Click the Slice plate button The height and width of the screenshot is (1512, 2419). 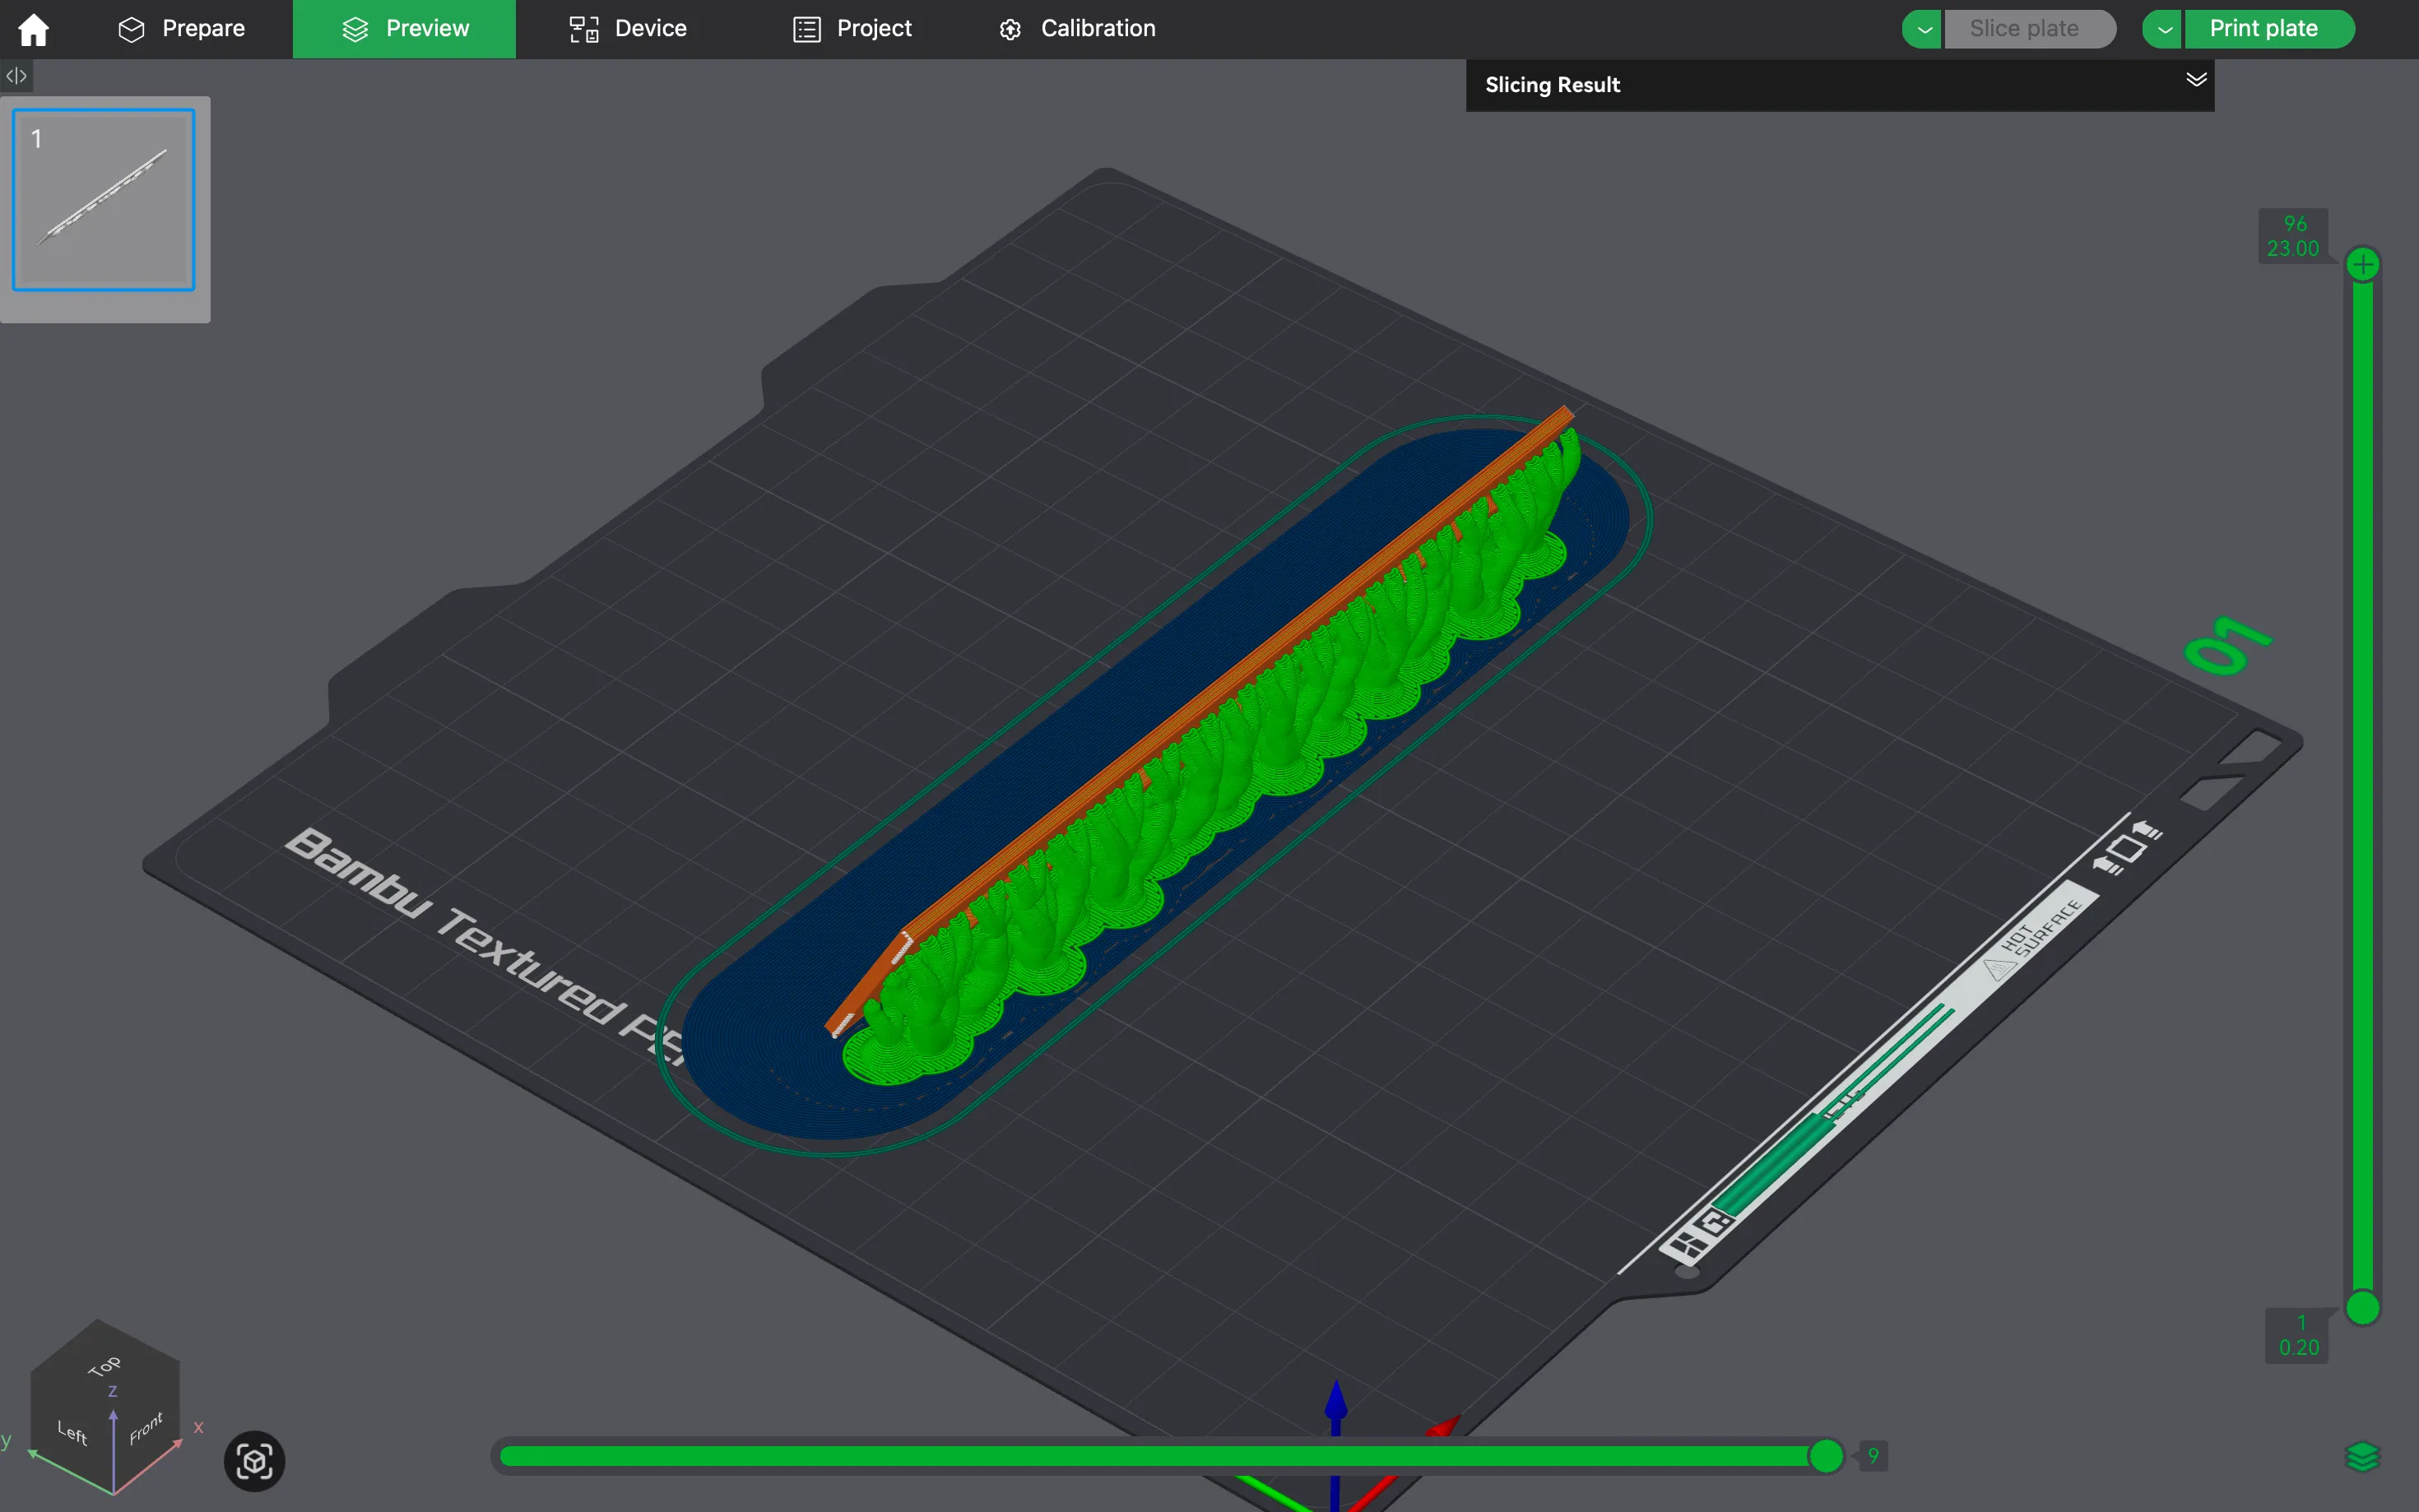[2024, 29]
